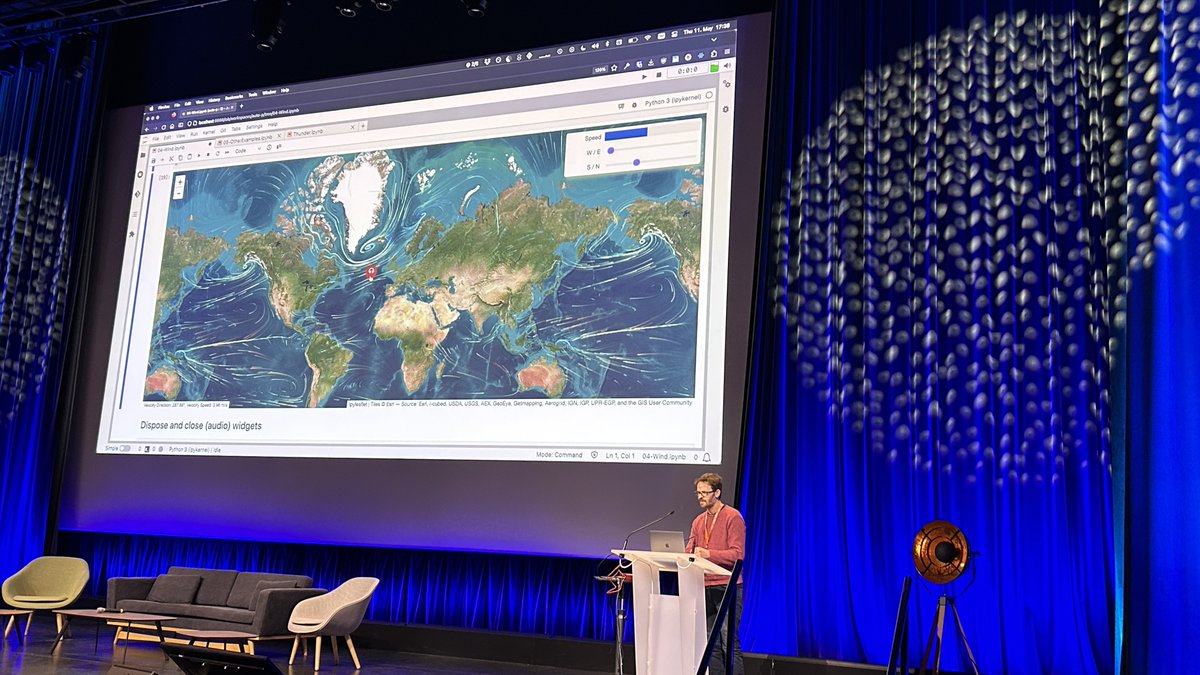This screenshot has width=1200, height=675.
Task: Click the Ln 1, Col 1 status text
Action: click(618, 455)
